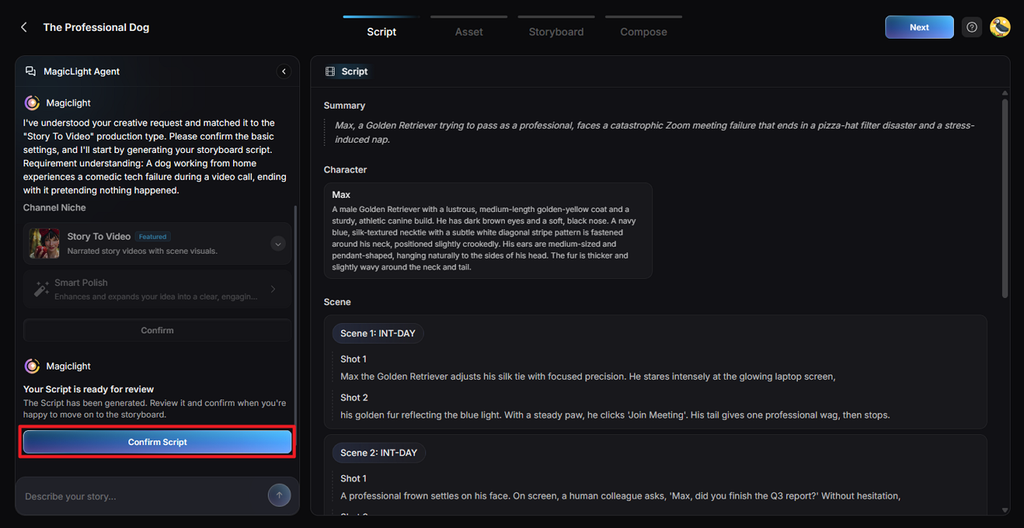Go back using the arrow beside project title
This screenshot has width=1024, height=528.
[x=24, y=27]
